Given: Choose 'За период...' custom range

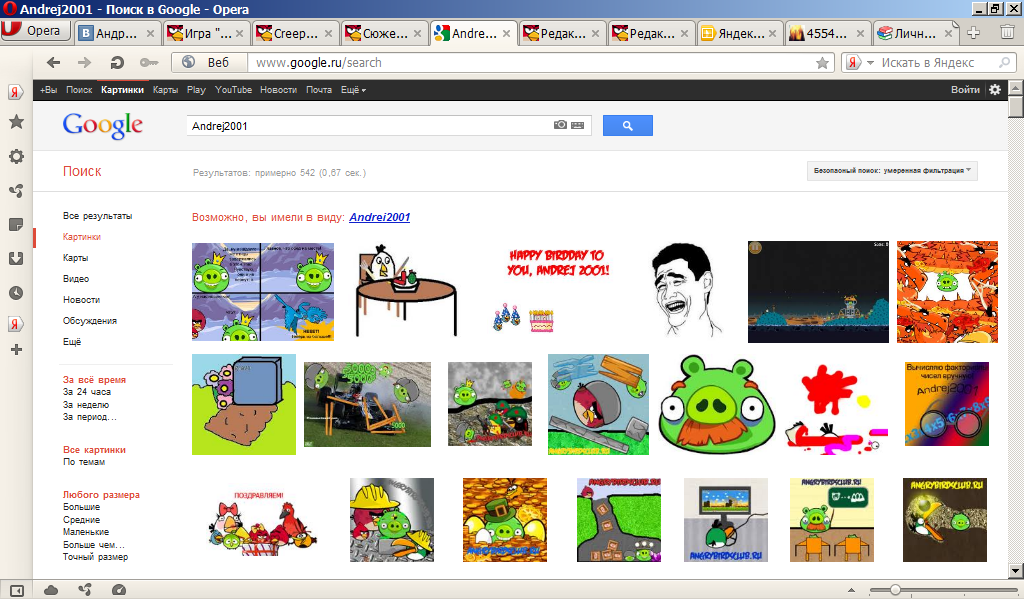Looking at the screenshot, I should pyautogui.click(x=90, y=417).
